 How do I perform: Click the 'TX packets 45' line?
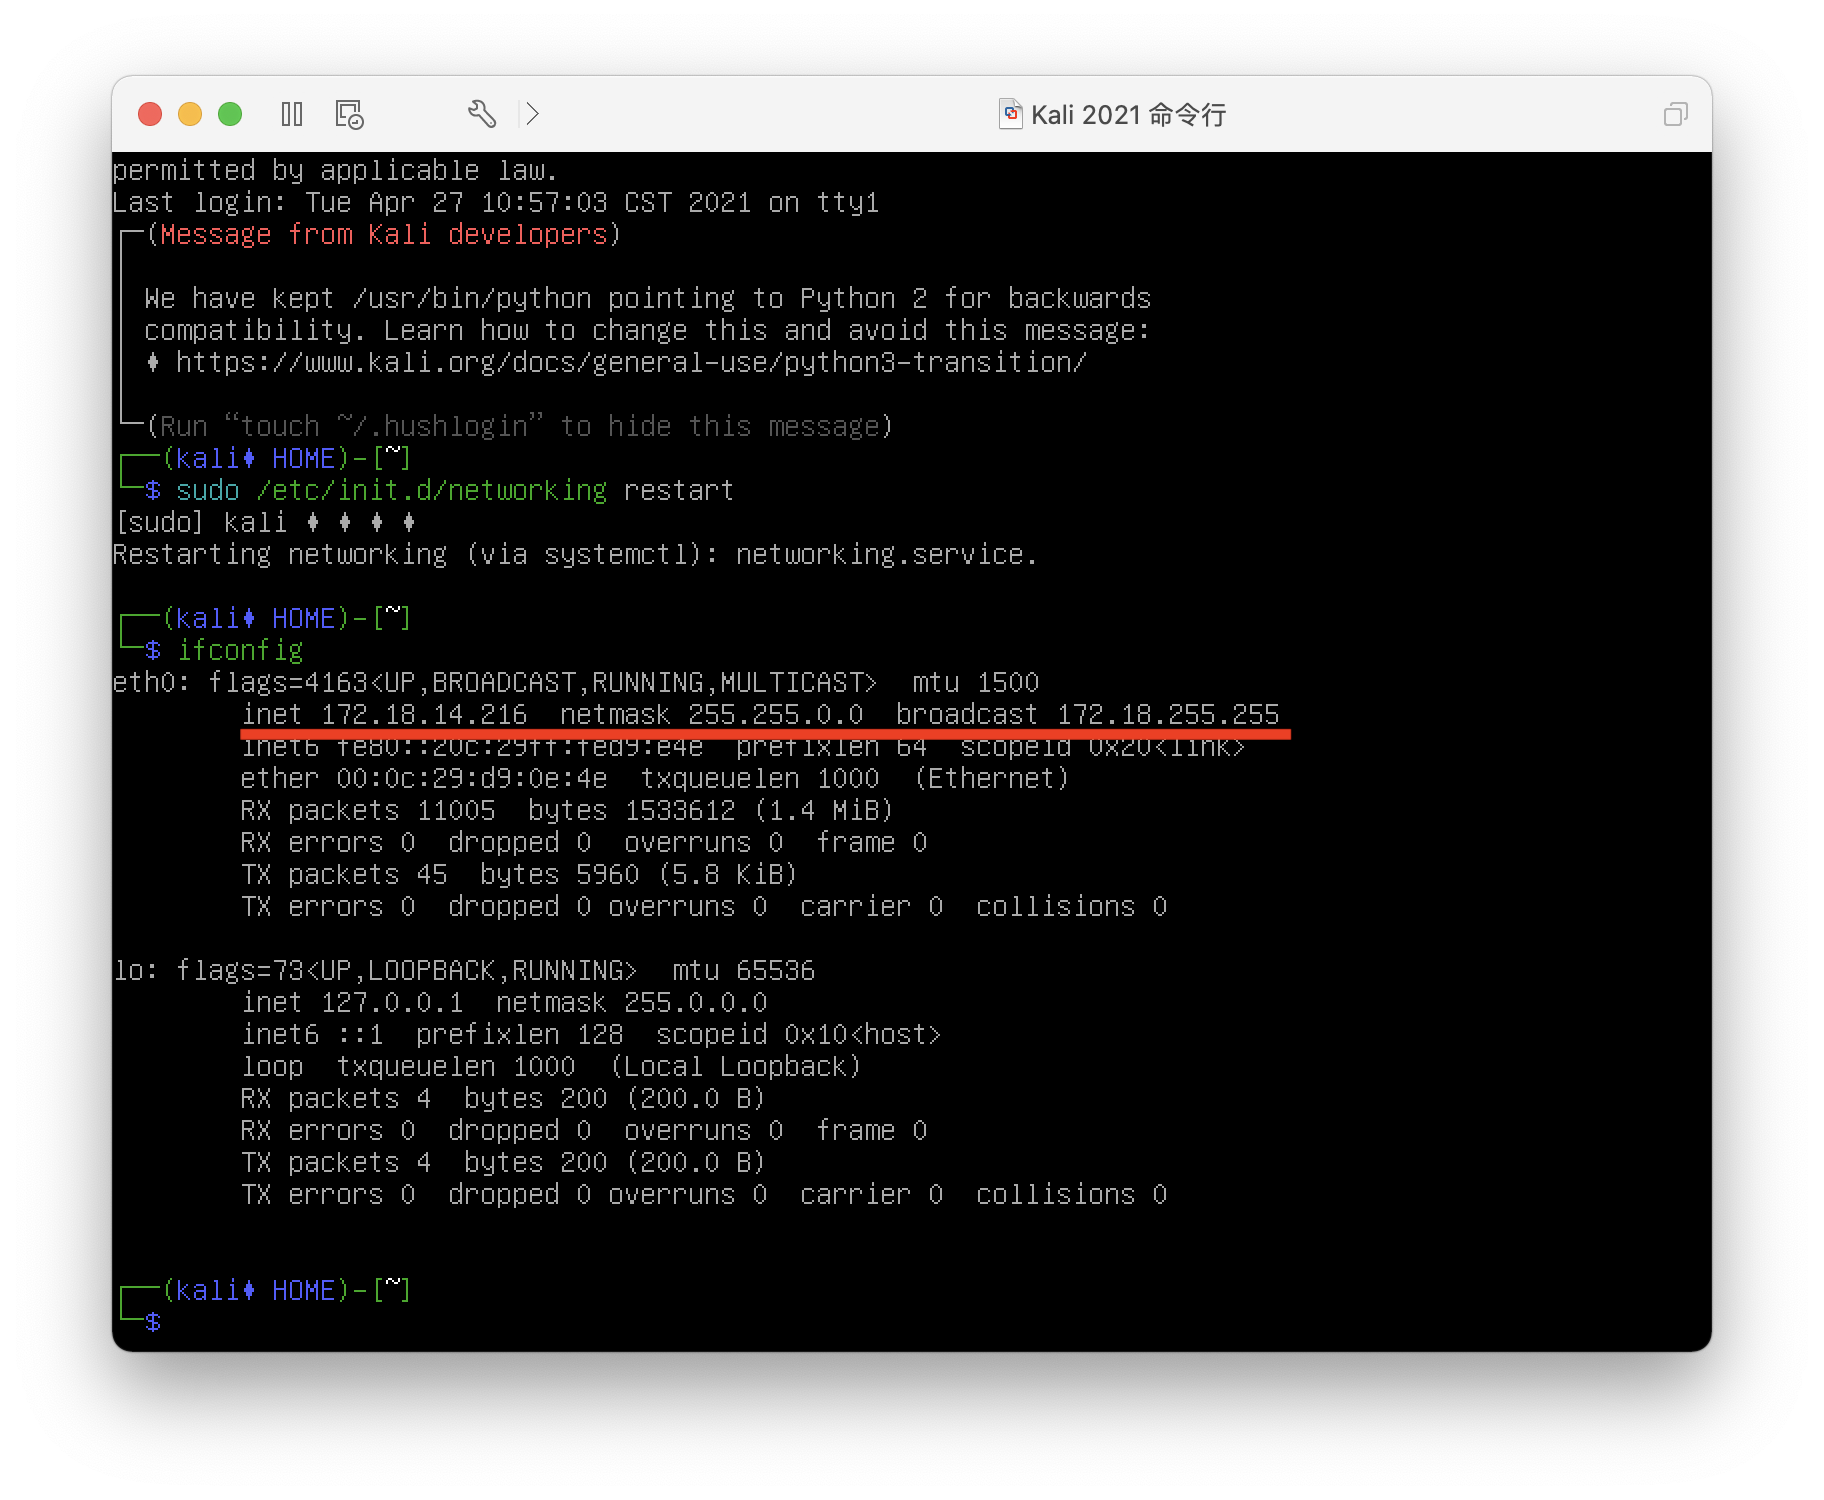[x=519, y=874]
